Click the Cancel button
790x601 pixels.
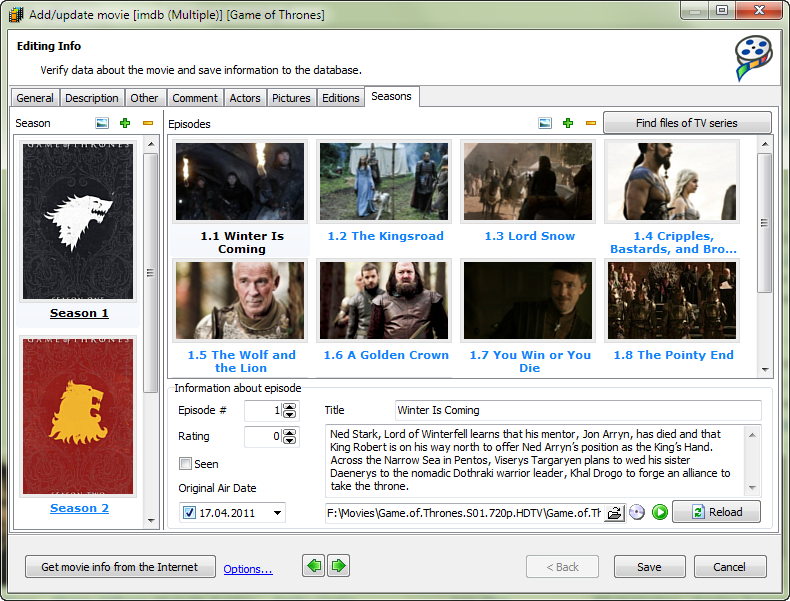pyautogui.click(x=730, y=567)
